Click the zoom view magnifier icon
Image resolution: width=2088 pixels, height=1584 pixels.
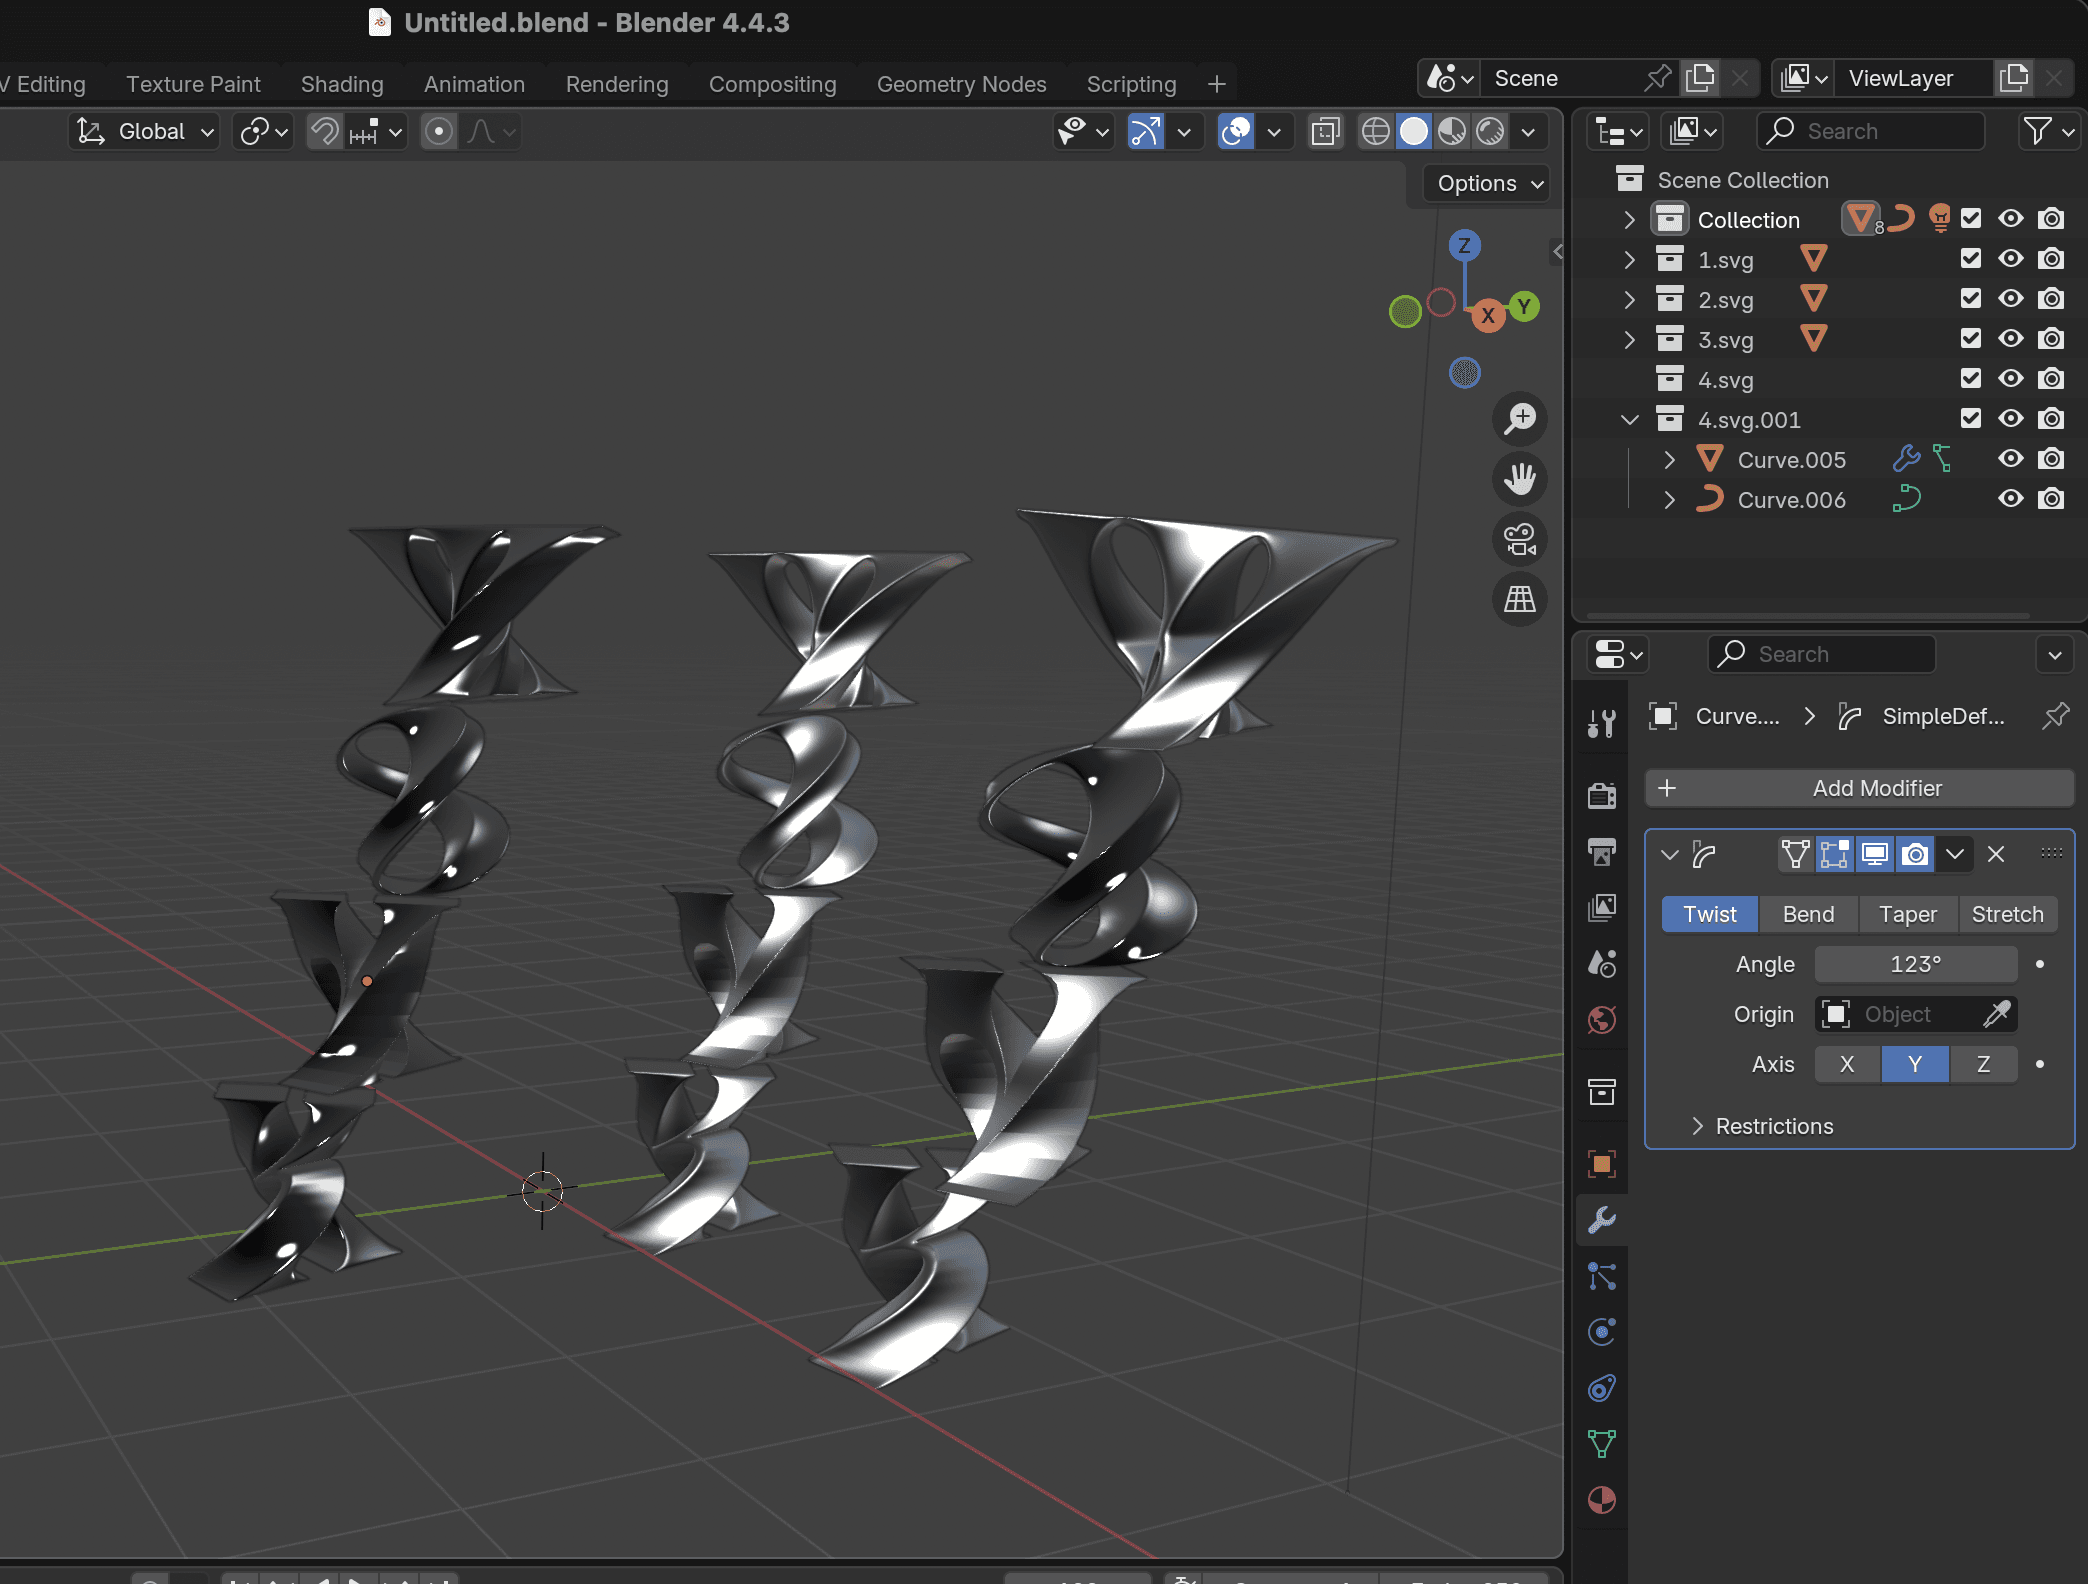click(1519, 418)
